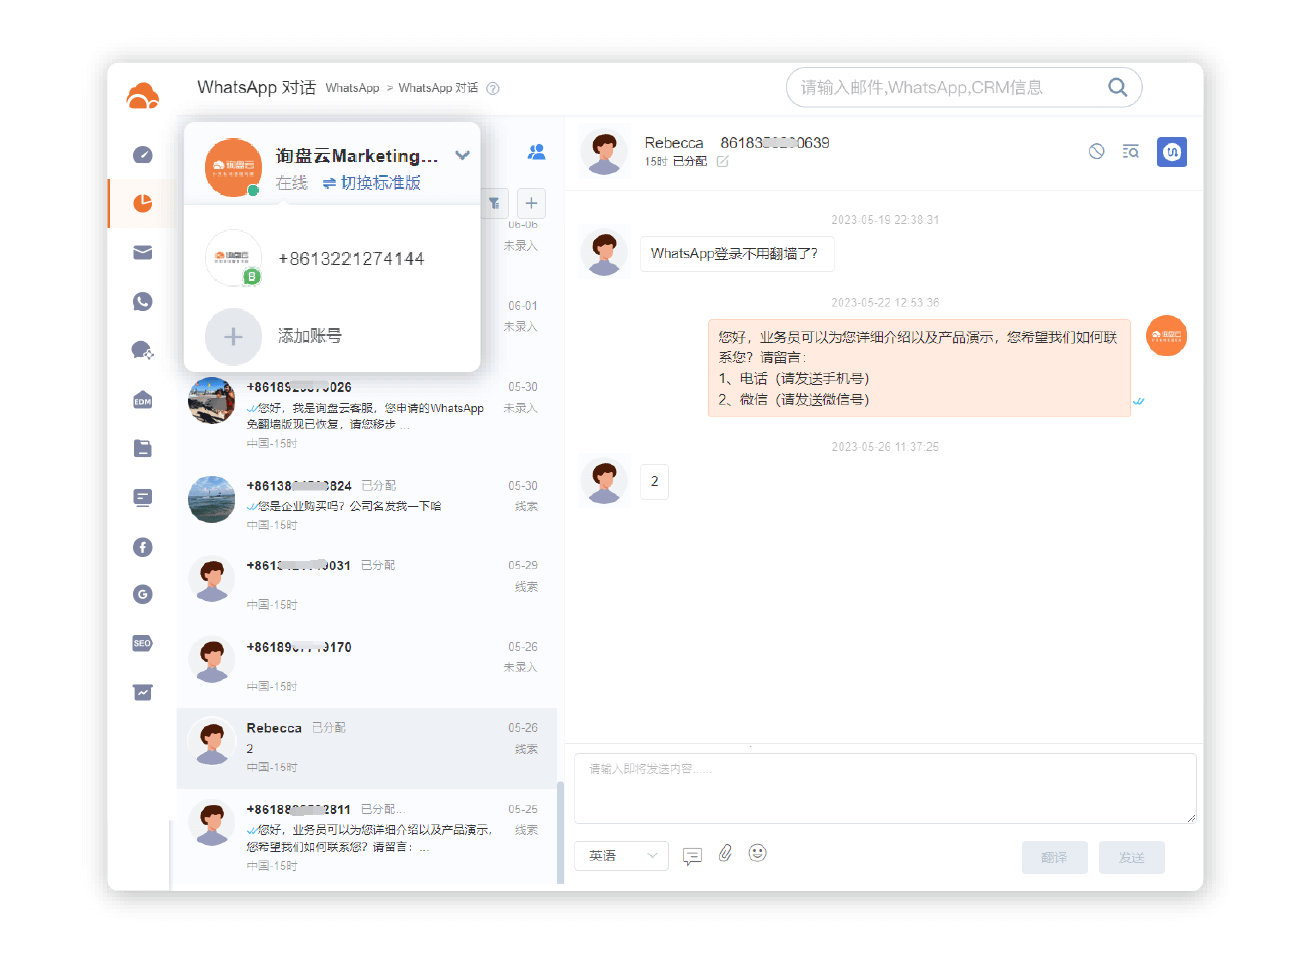
Task: Open the analytics chart sidebar icon
Action: tap(143, 692)
